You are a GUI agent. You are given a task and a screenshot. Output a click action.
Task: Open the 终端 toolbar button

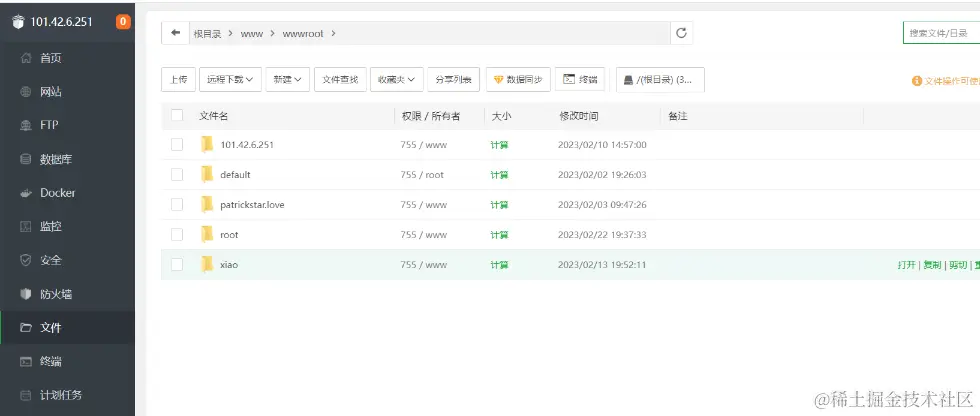point(579,79)
